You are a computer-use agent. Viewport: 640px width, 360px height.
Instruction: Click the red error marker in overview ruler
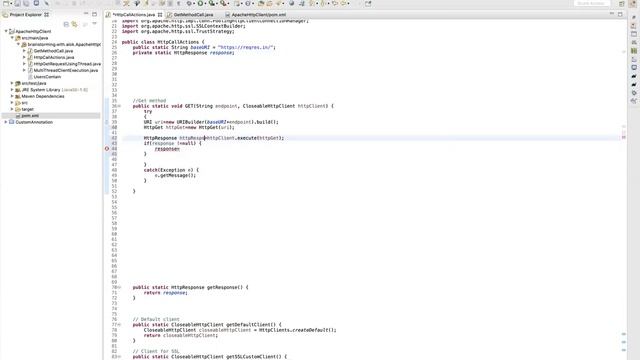pos(624,138)
